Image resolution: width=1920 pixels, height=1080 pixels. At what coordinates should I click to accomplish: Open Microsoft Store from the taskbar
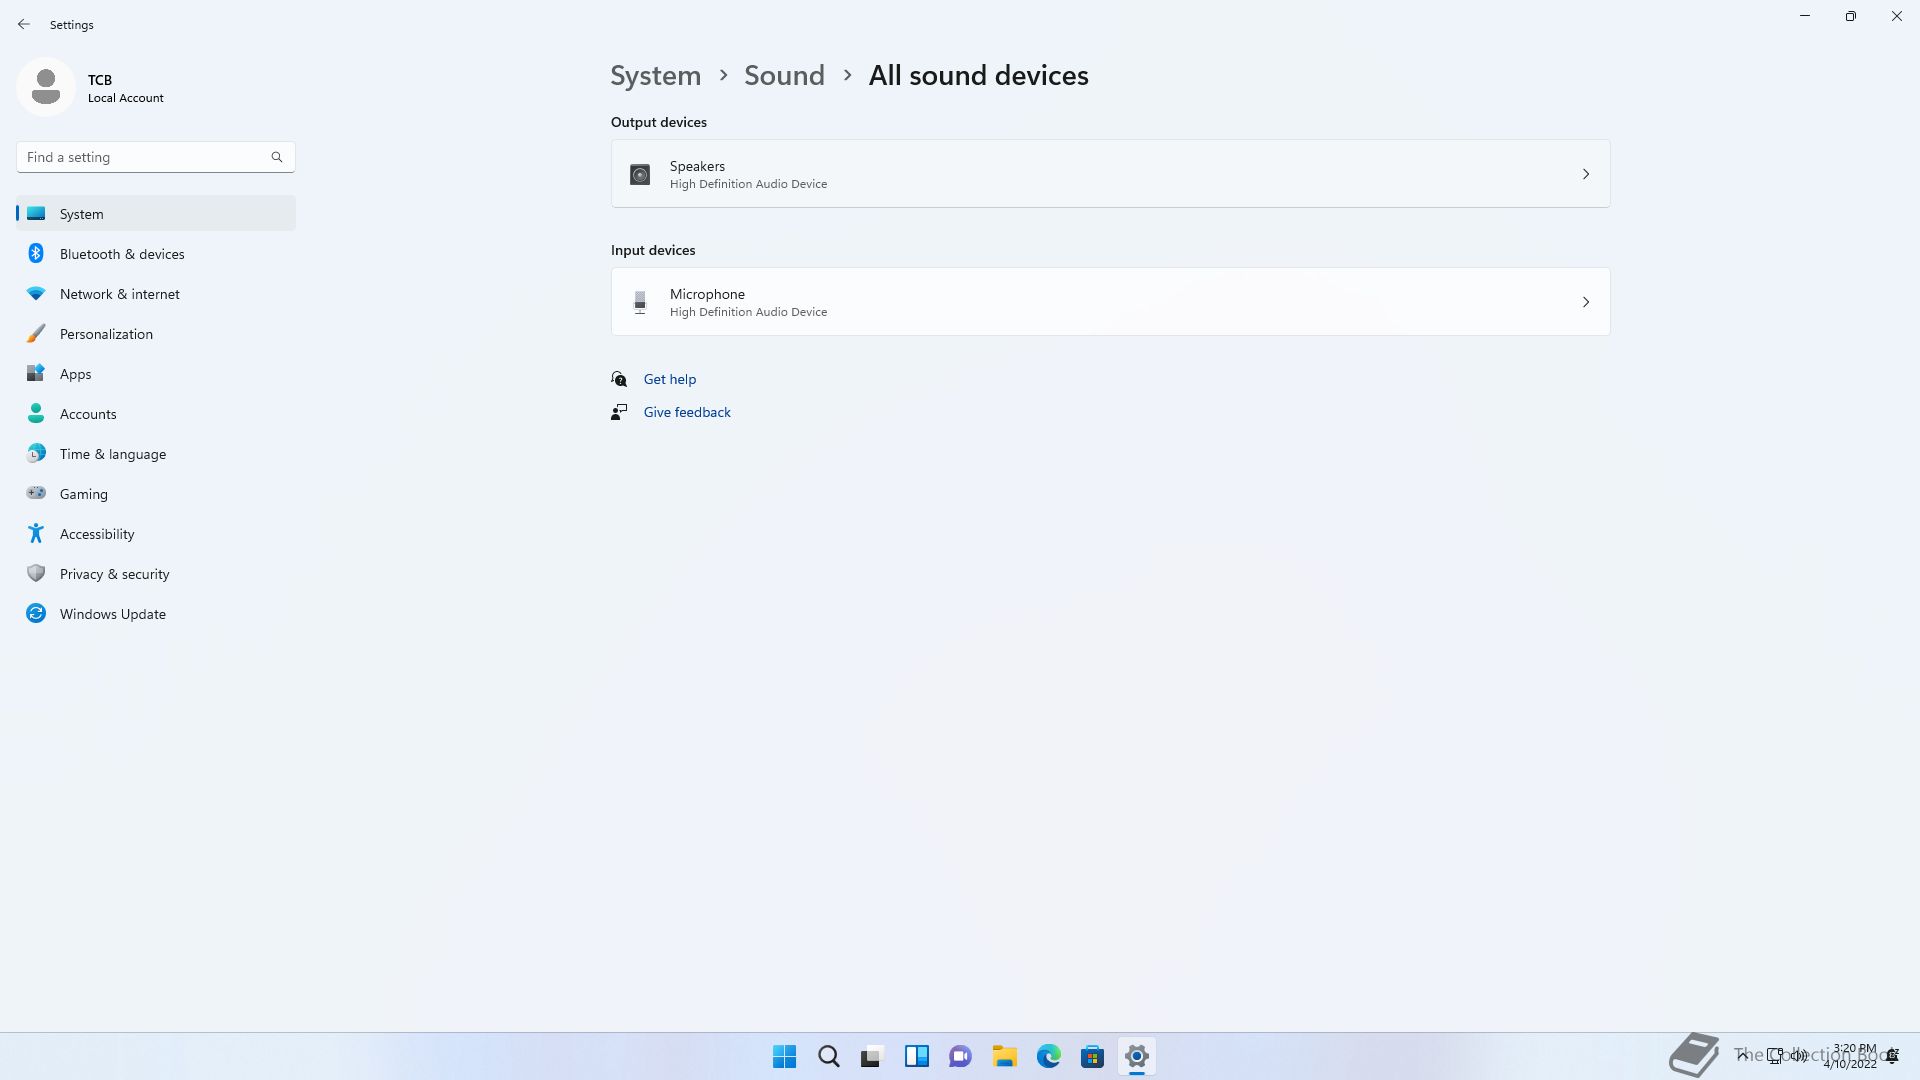(x=1093, y=1056)
